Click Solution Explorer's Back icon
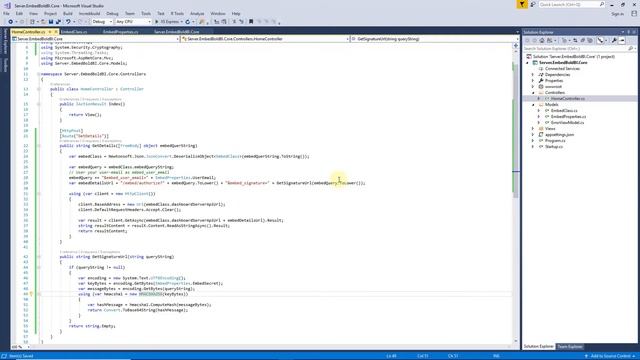 point(527,40)
